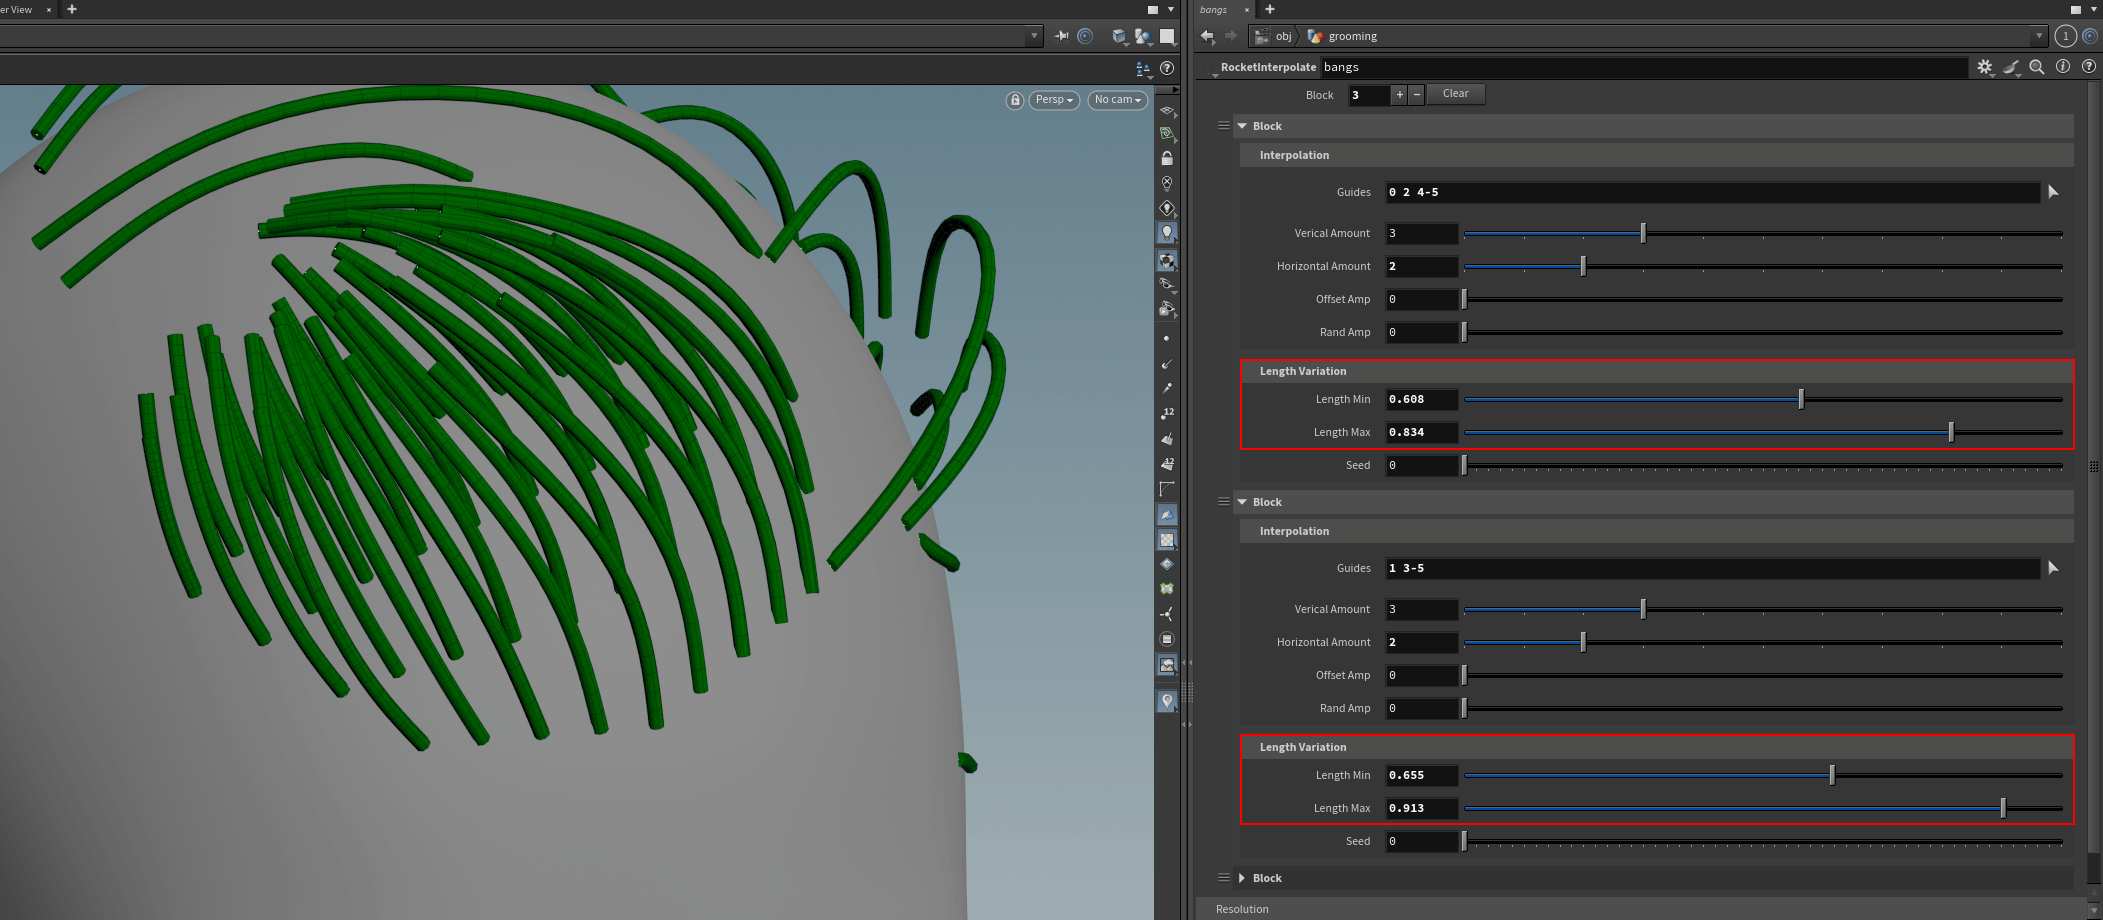Screen dimensions: 2103x920
Task: Open the viewer path dropdown arrow
Action: tap(1034, 36)
